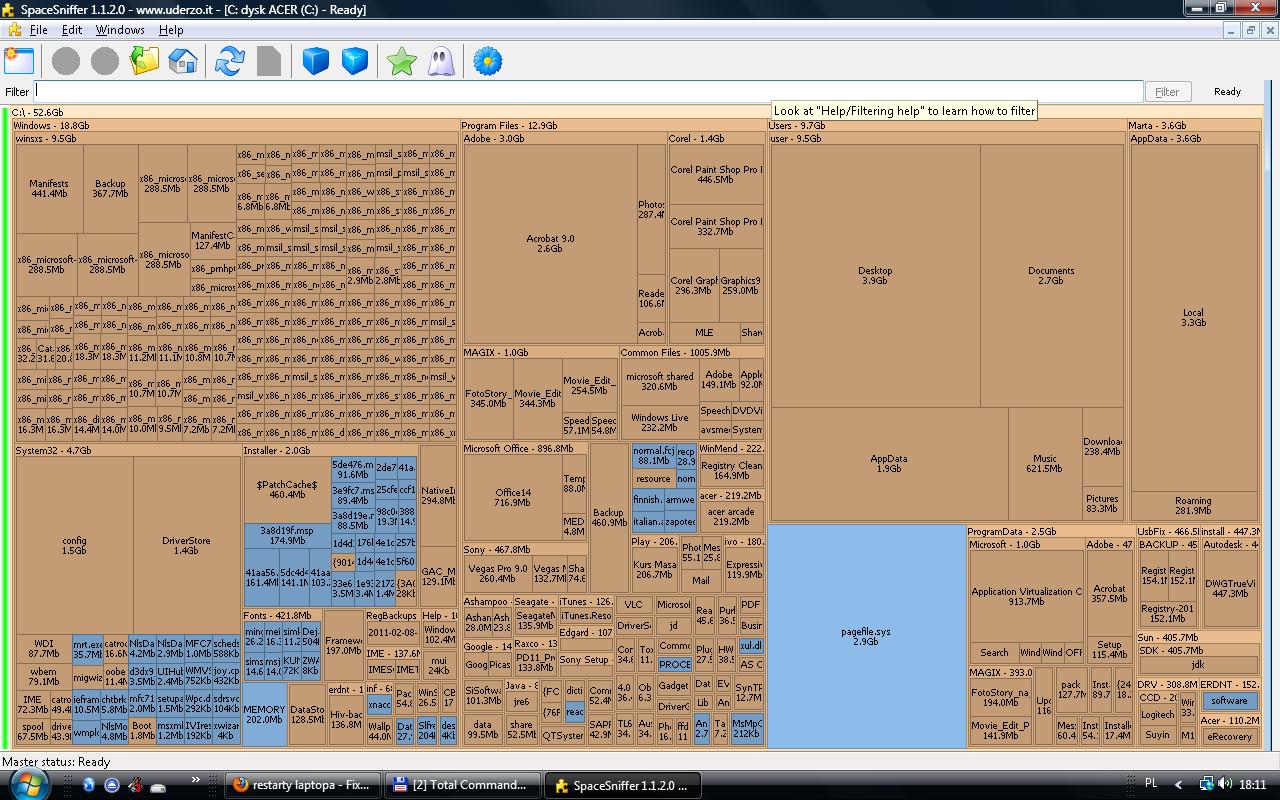Switch to restarty laptopa Firefox taskbar button
The height and width of the screenshot is (800, 1280).
[301, 785]
